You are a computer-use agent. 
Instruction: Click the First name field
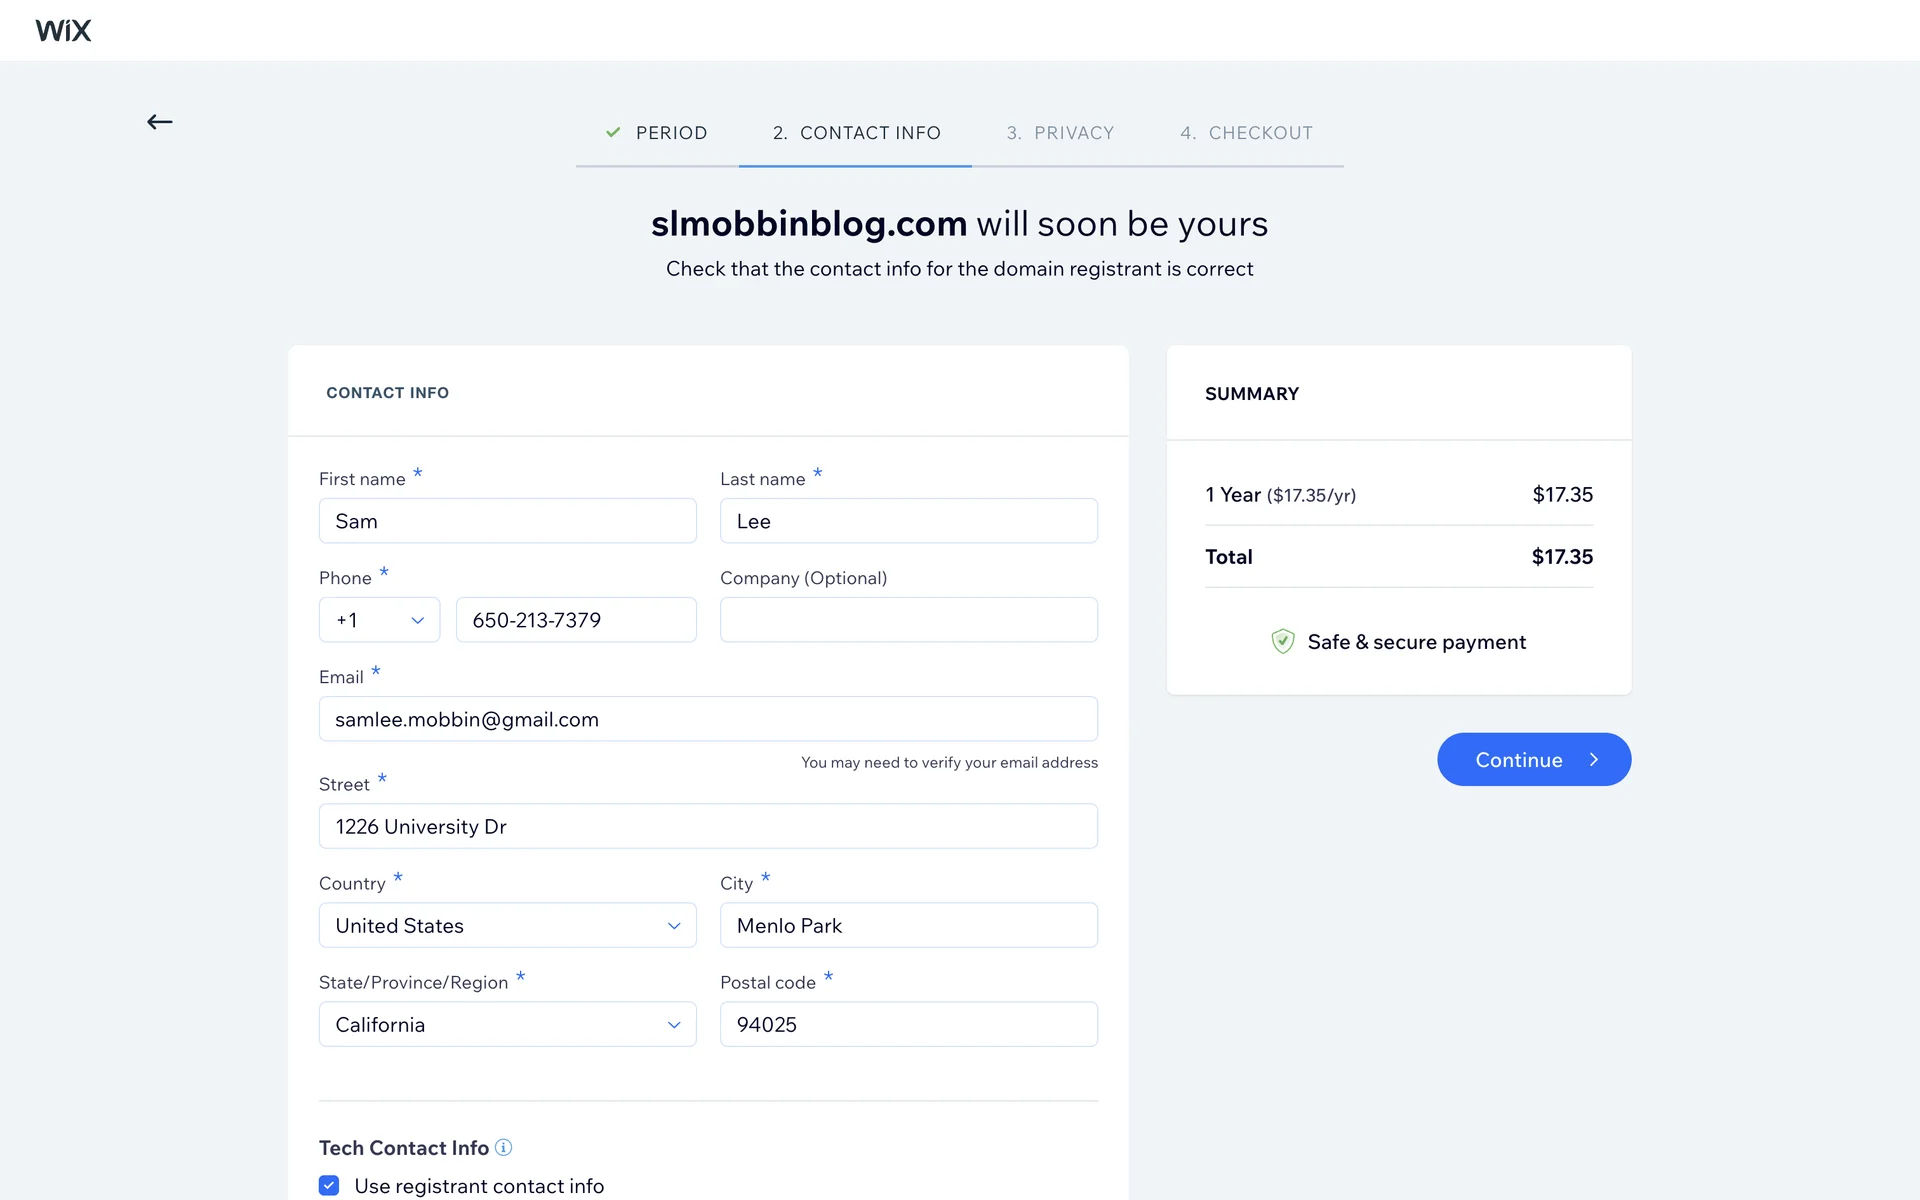(x=507, y=521)
